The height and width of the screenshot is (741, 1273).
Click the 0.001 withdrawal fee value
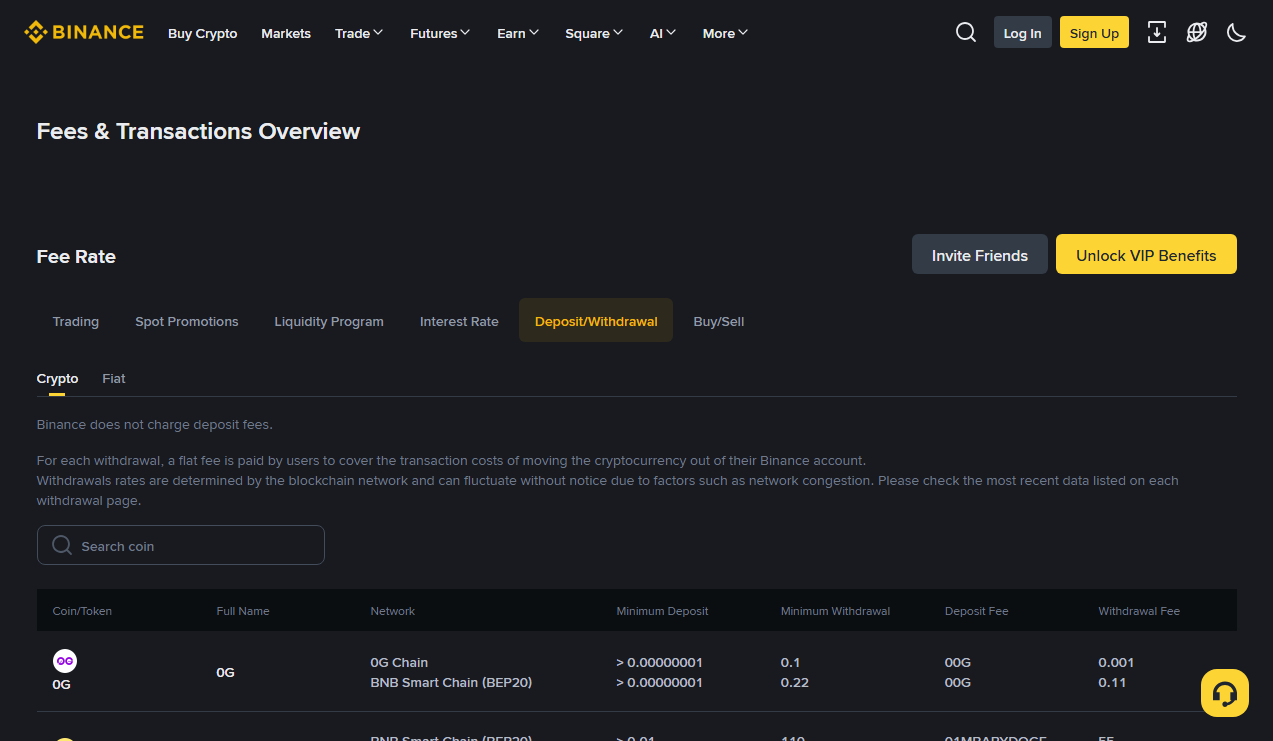[1116, 662]
